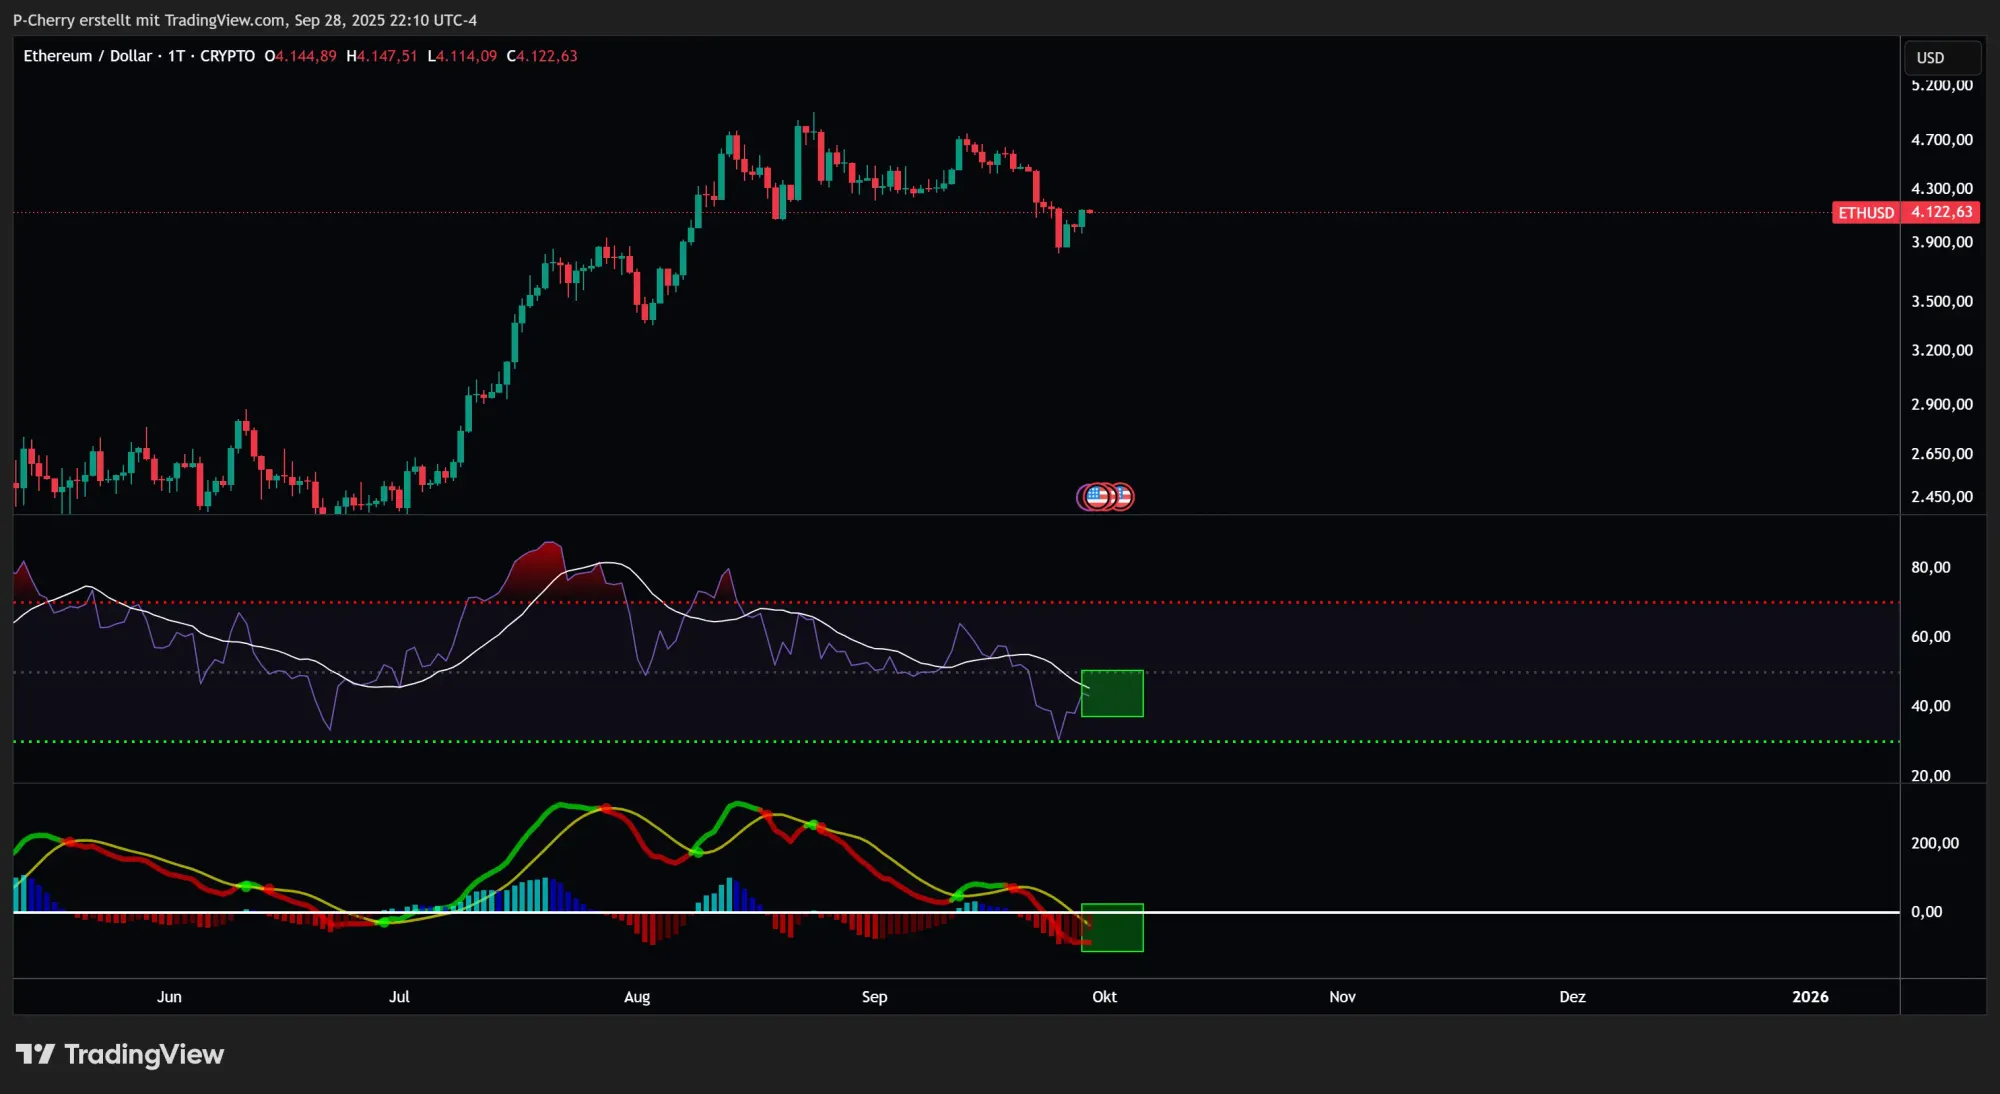2000x1094 pixels.
Task: Click the Jun label on time axis
Action: [x=169, y=997]
